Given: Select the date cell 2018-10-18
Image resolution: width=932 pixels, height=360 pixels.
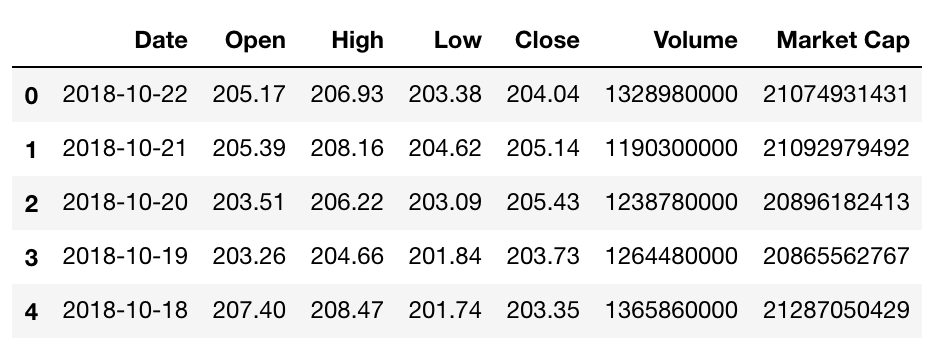Looking at the screenshot, I should [x=125, y=310].
